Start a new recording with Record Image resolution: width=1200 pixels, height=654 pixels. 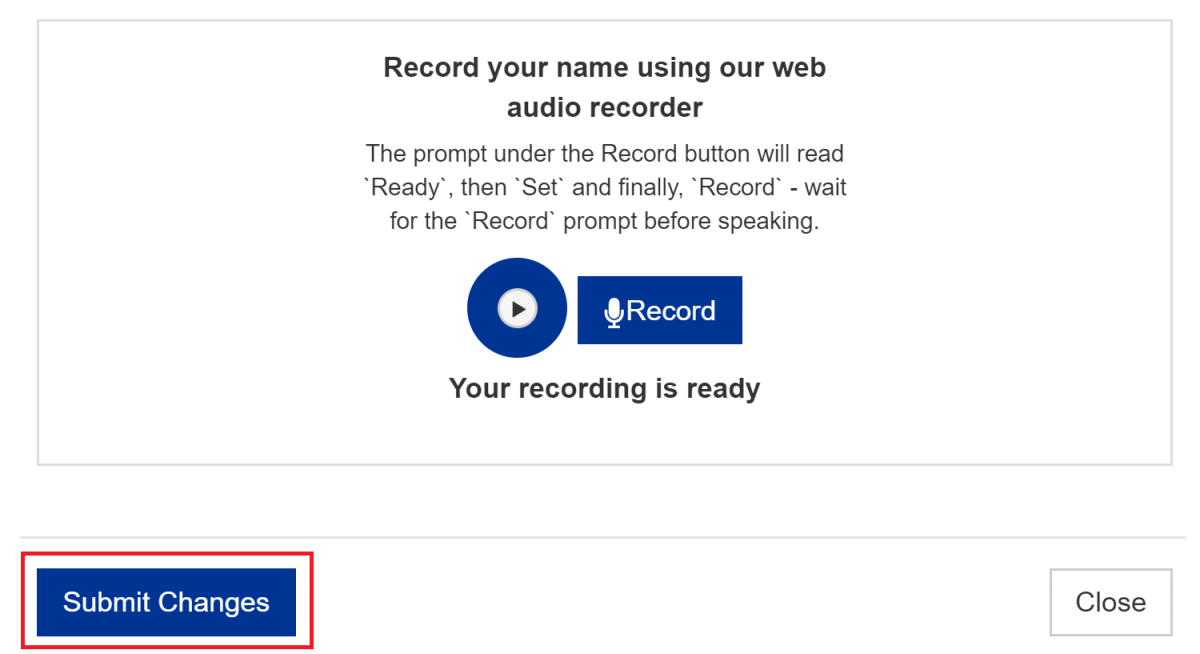click(x=660, y=310)
